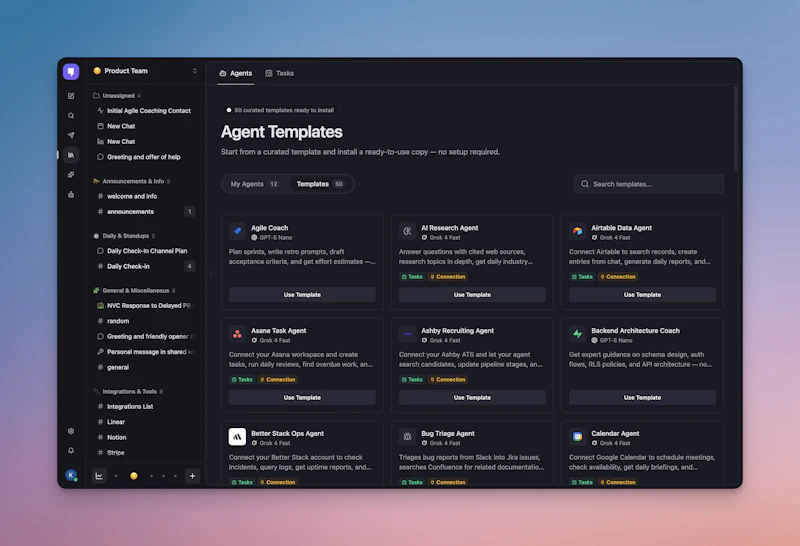800x546 pixels.
Task: Click the Search templates field
Action: 649,184
